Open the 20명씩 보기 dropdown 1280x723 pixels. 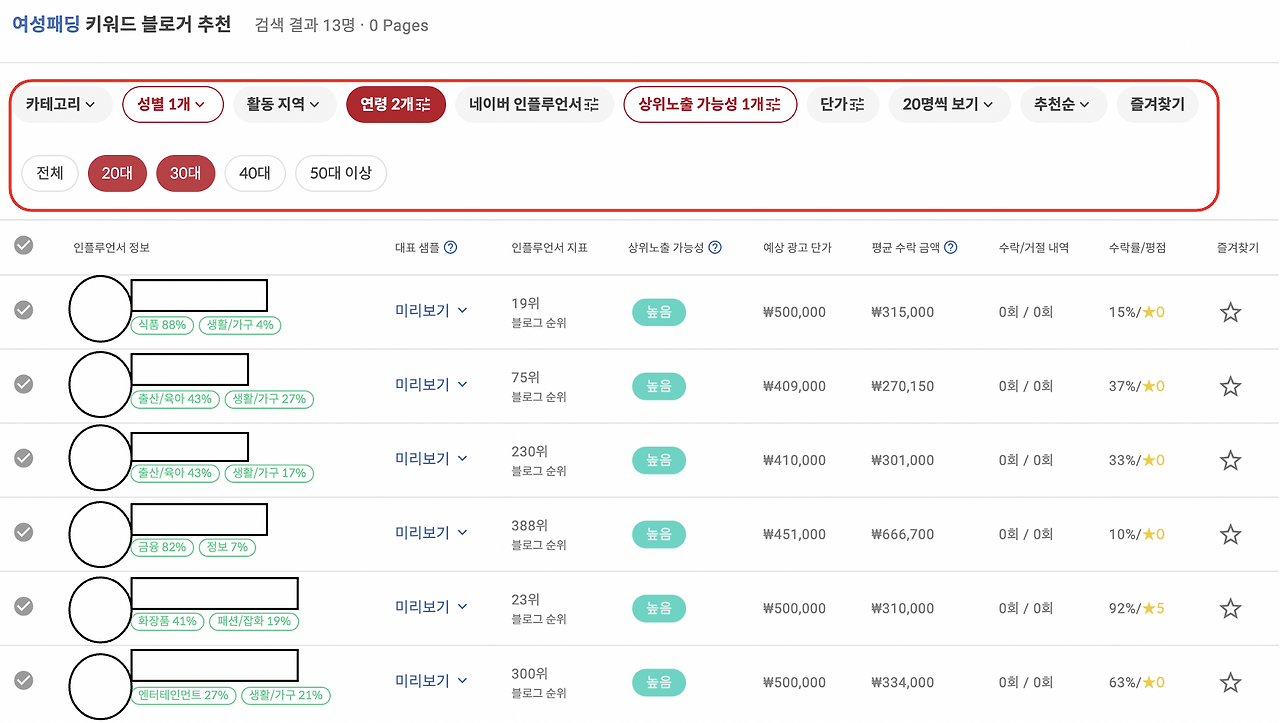(949, 104)
